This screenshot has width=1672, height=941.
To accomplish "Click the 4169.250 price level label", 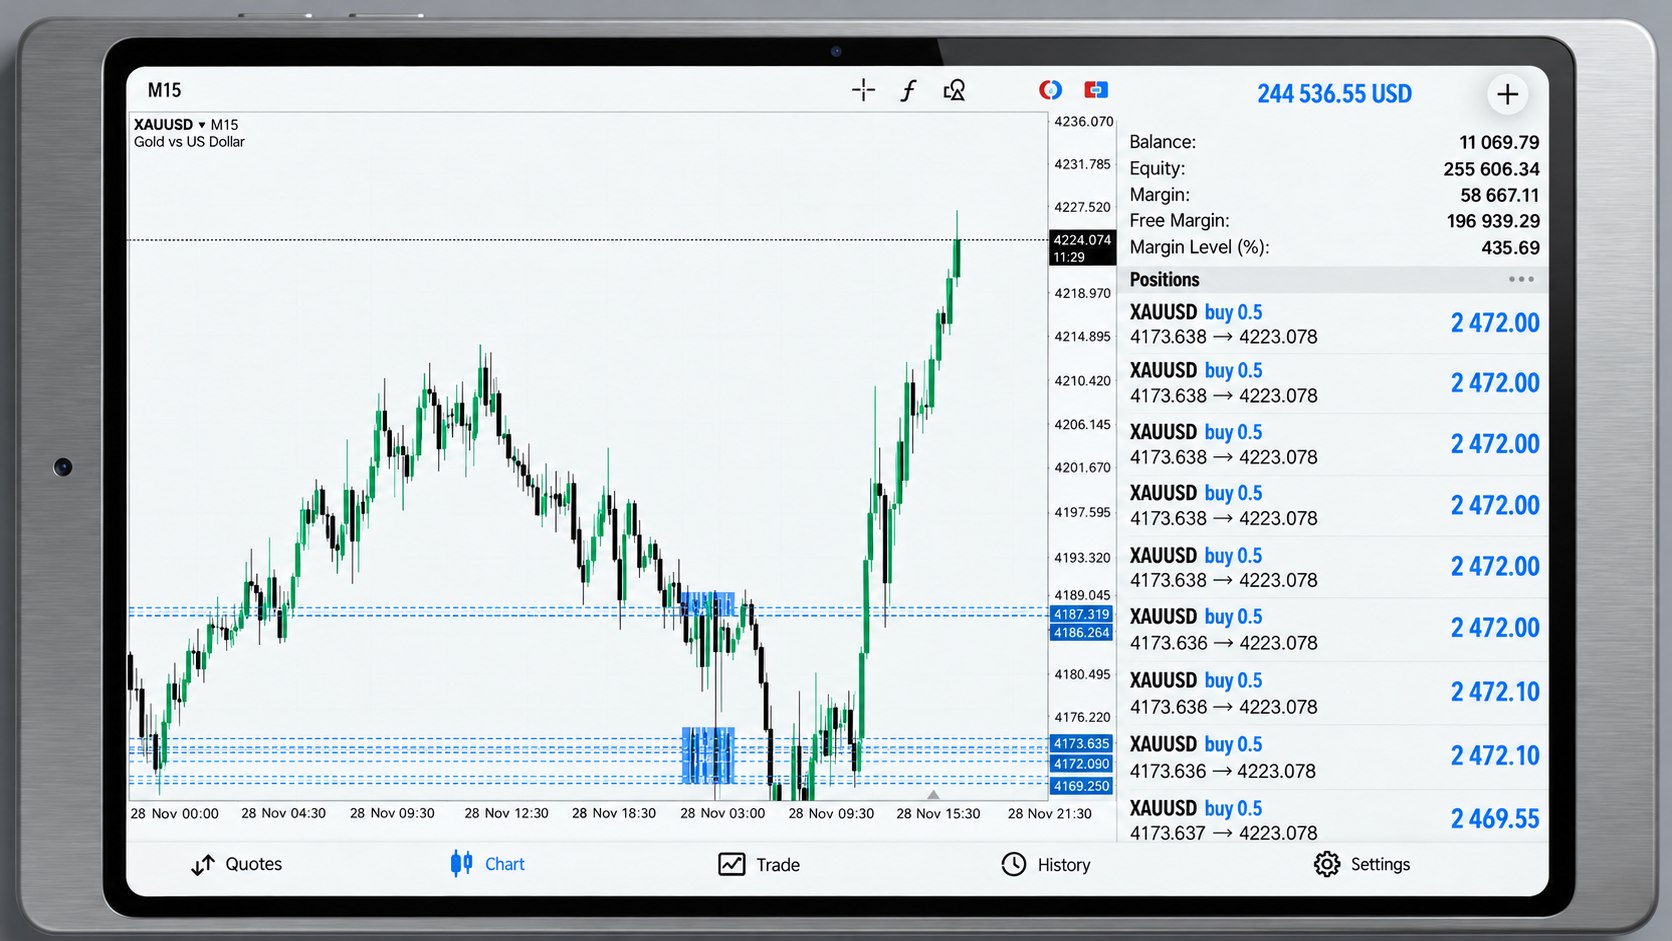I will click(x=1081, y=786).
